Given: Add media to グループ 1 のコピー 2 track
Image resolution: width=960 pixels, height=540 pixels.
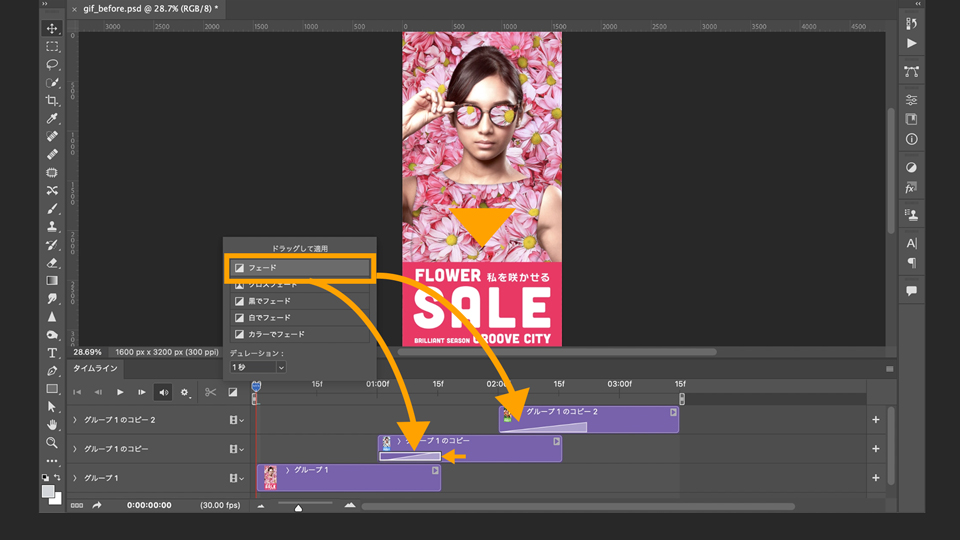Looking at the screenshot, I should 876,419.
